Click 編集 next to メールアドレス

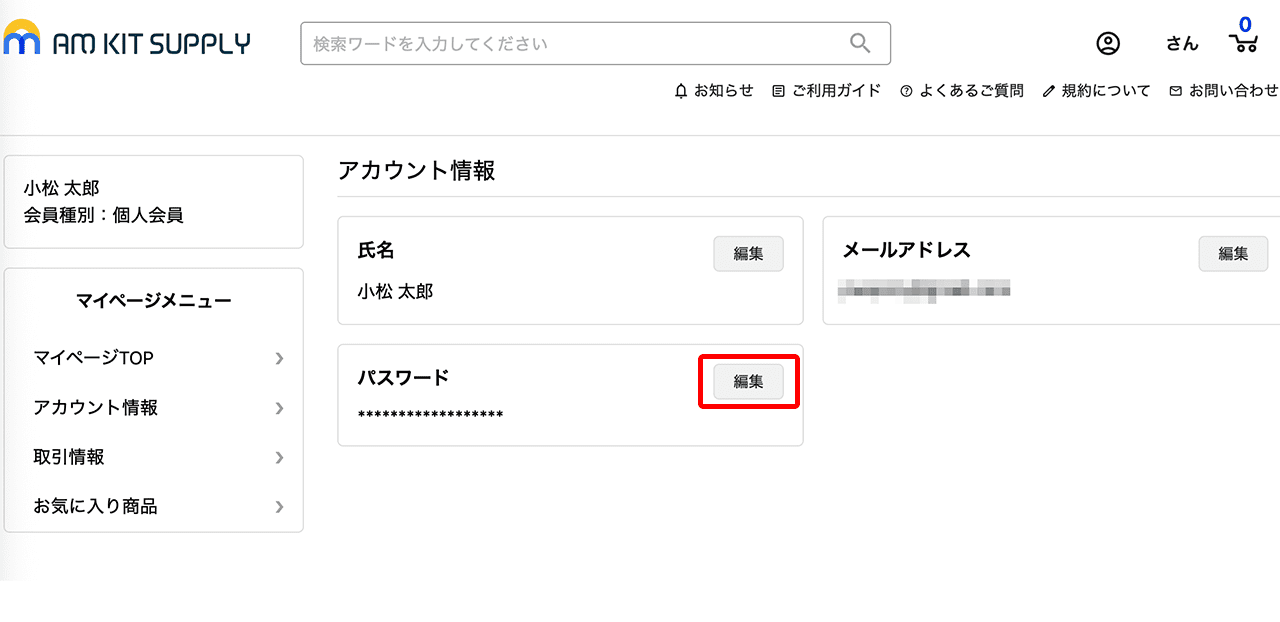[1233, 253]
